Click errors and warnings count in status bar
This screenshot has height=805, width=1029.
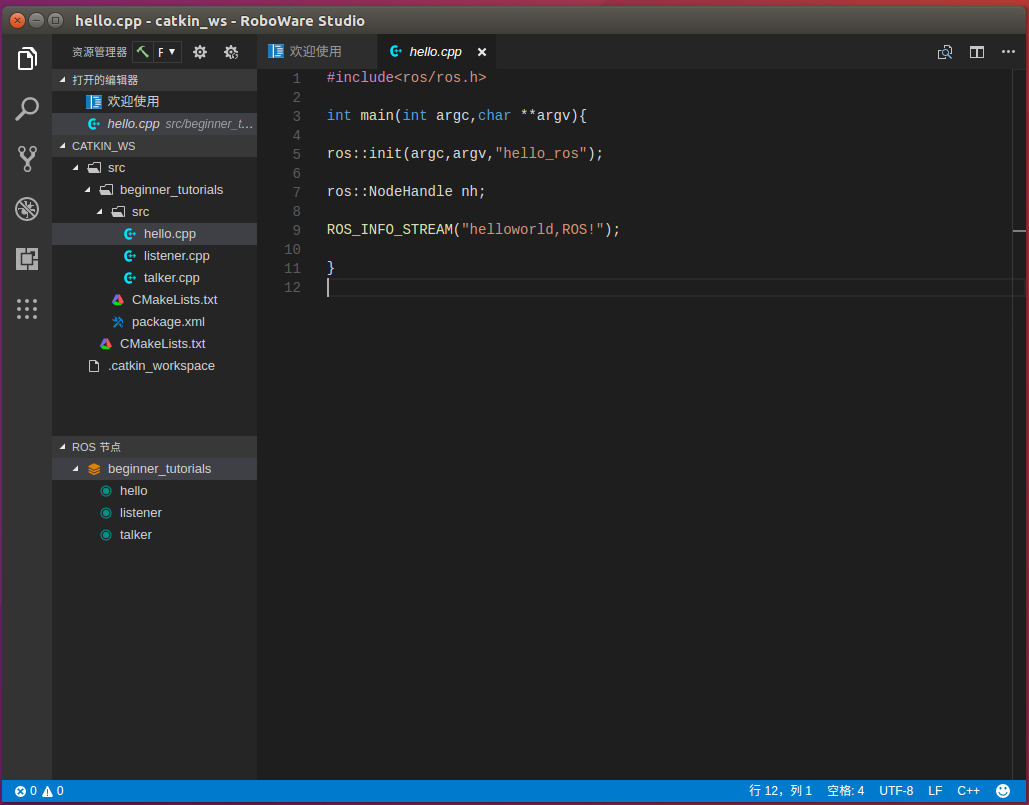[39, 791]
